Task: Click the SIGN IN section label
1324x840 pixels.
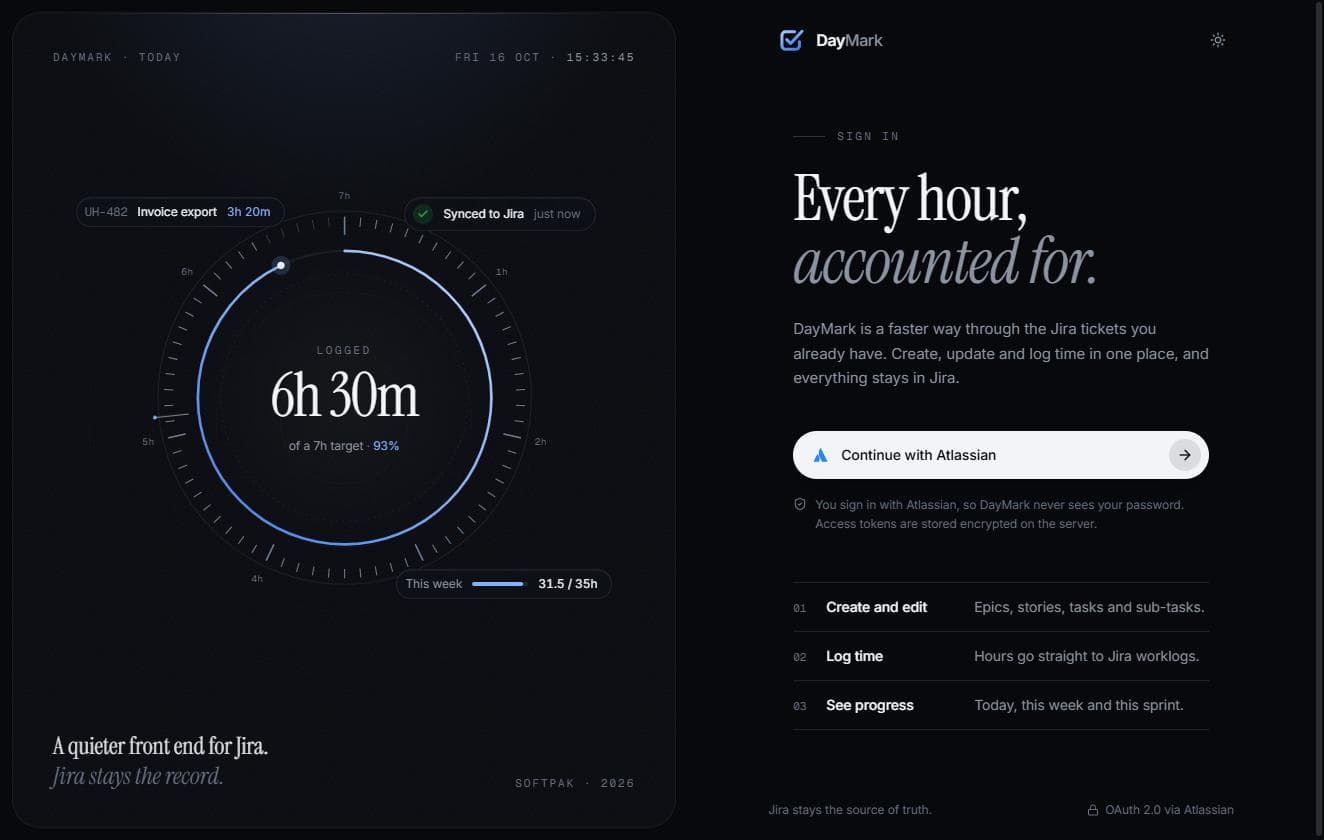Action: (x=868, y=136)
